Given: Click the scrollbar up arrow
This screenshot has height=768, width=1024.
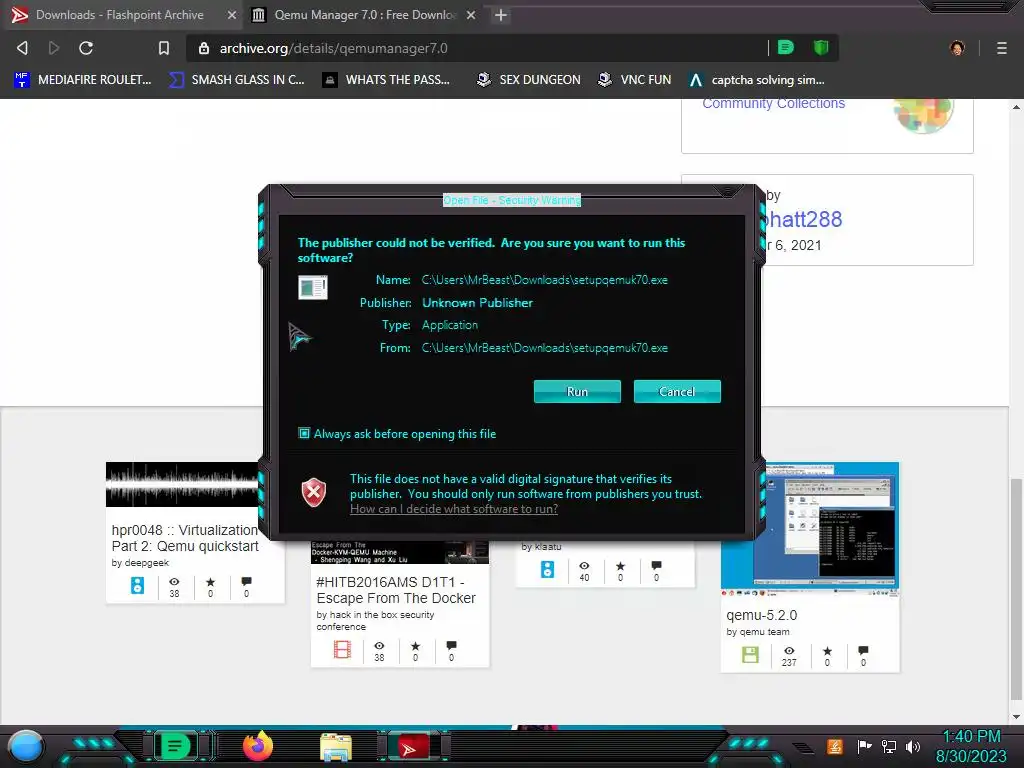Looking at the screenshot, I should click(1016, 106).
